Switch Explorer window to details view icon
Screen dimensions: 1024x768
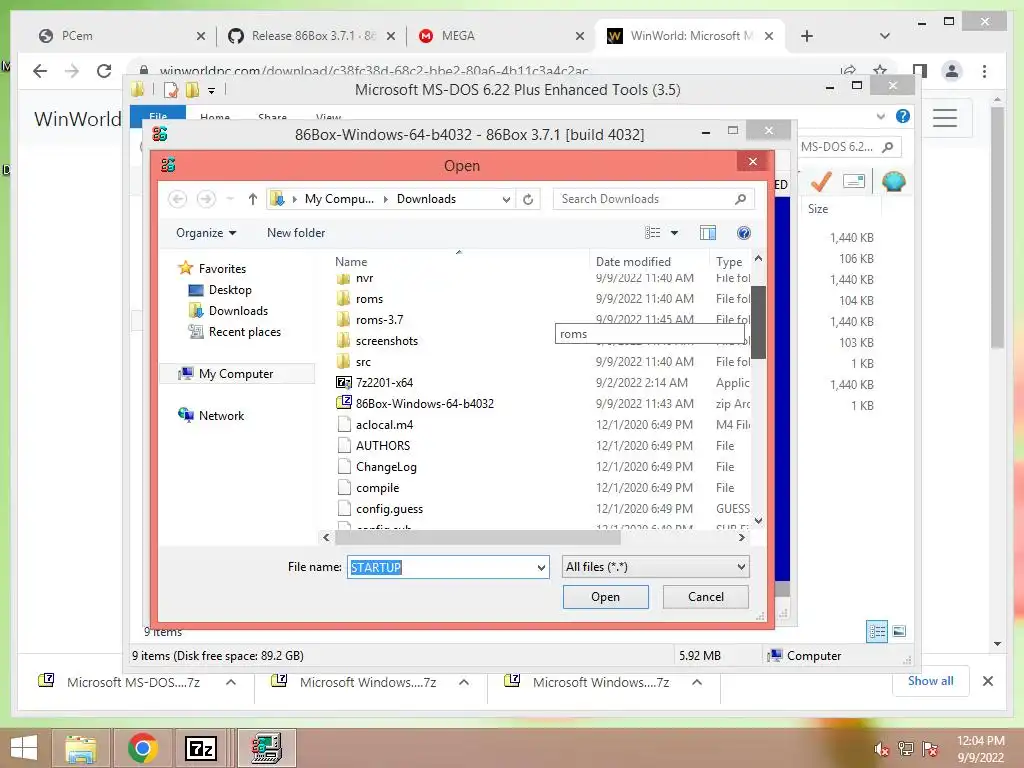(877, 631)
